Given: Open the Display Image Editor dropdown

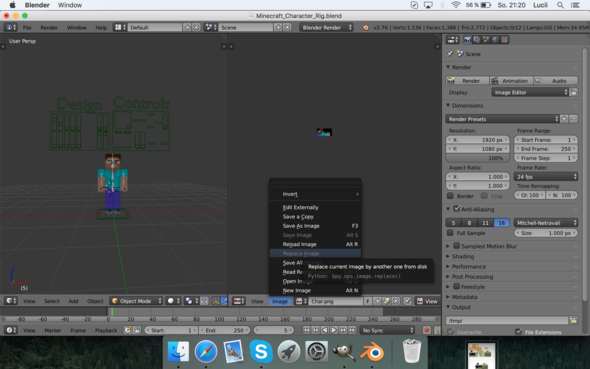Looking at the screenshot, I should pos(530,92).
